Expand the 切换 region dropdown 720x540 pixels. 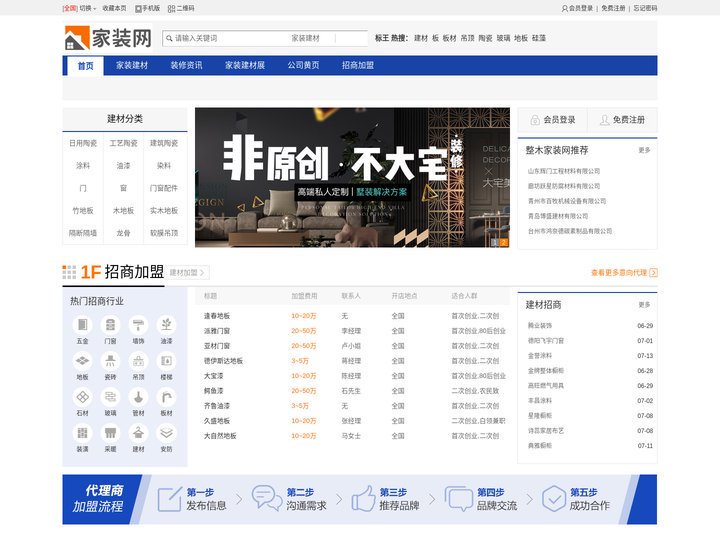tap(88, 8)
